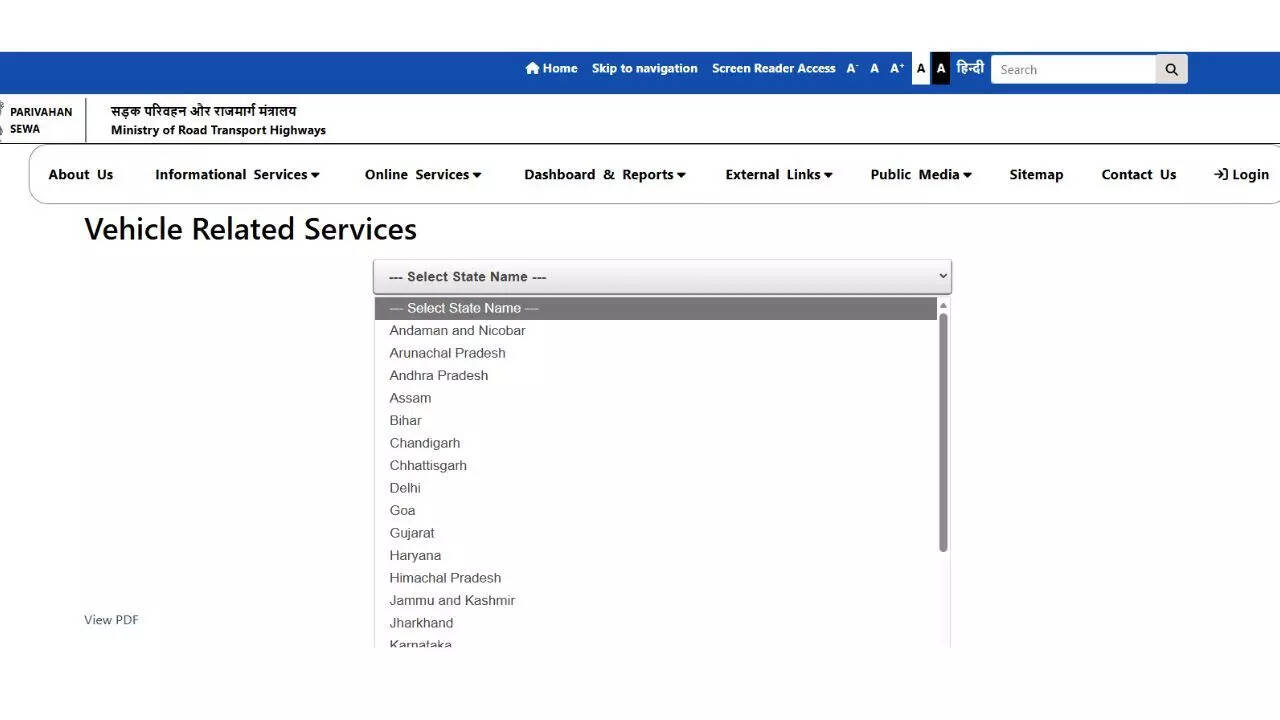Click the Login icon link
Screen dimensions: 1280x720
point(1241,174)
